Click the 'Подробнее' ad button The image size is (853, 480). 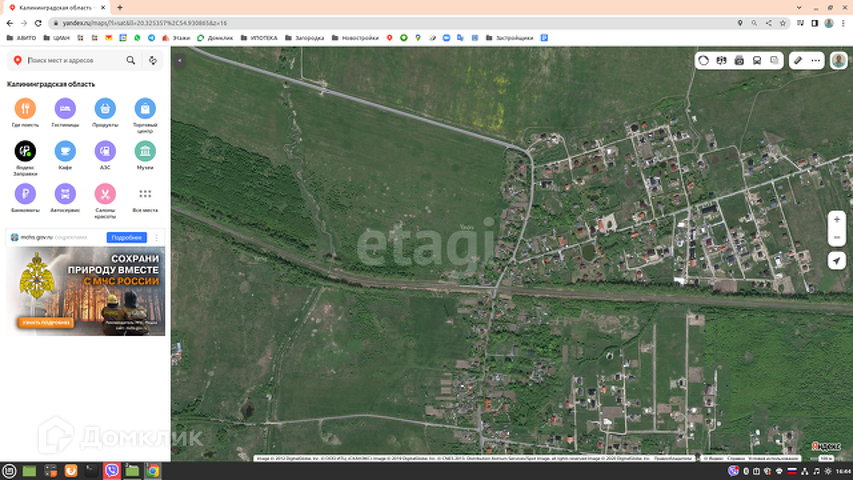click(126, 237)
